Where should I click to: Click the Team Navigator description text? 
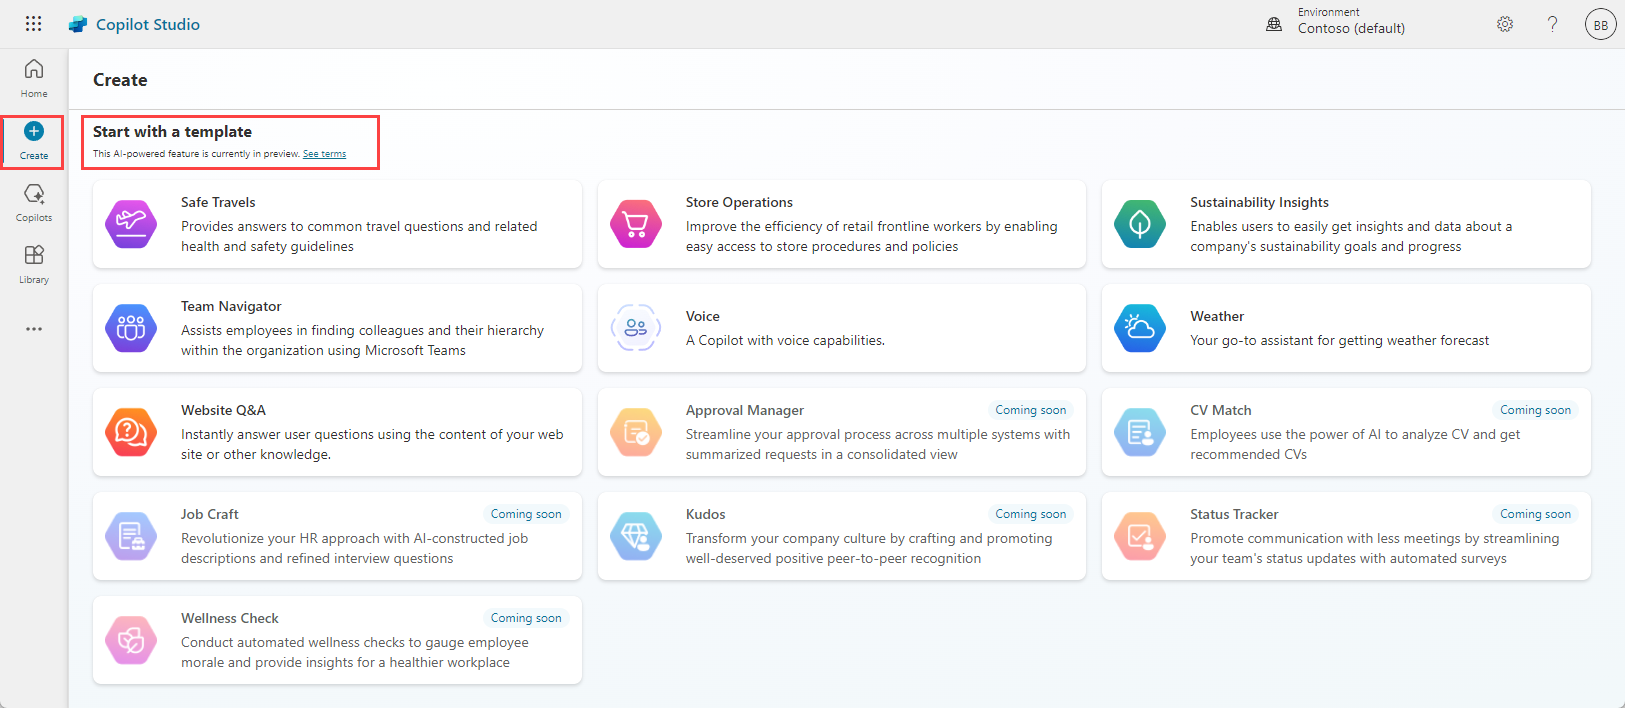362,340
